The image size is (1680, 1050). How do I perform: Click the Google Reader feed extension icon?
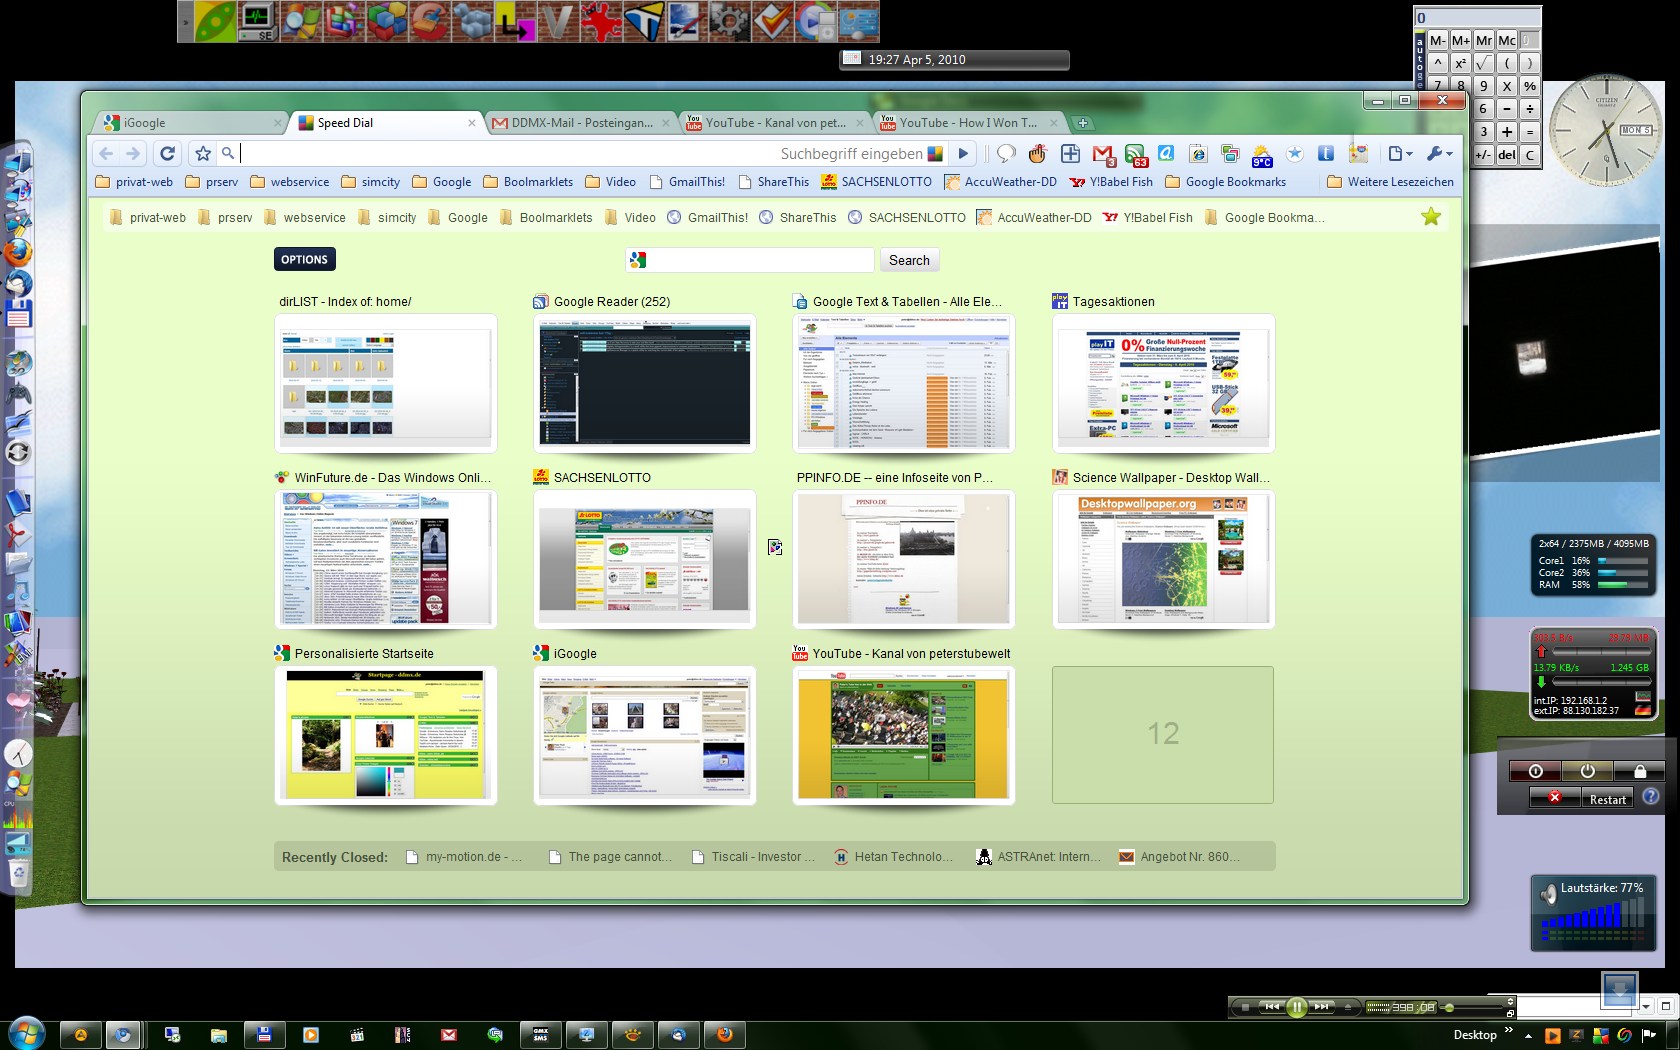pyautogui.click(x=1135, y=154)
